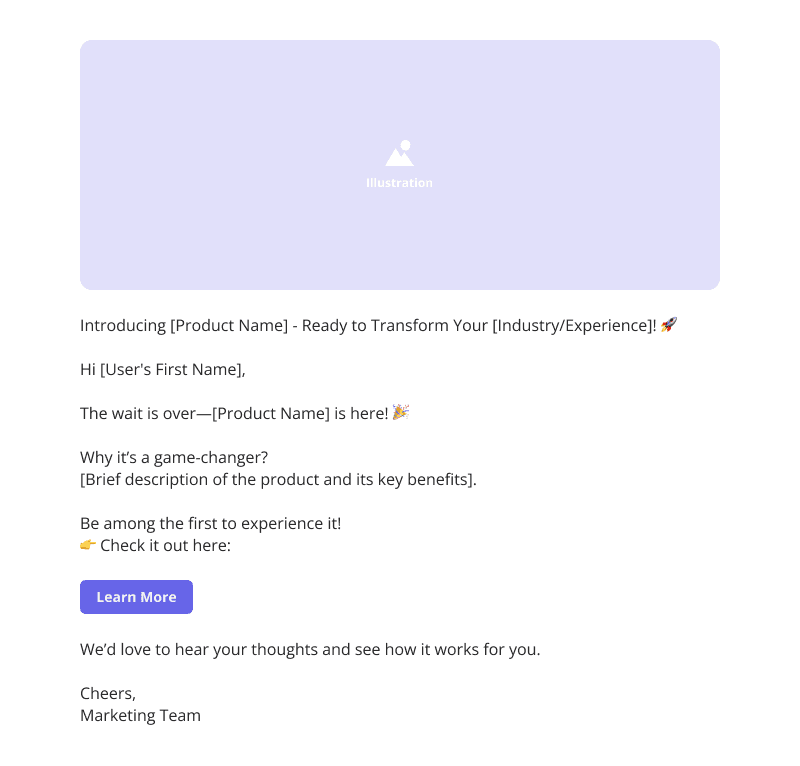Click the rocket emoji in the subject line
800x766 pixels.
tap(669, 325)
